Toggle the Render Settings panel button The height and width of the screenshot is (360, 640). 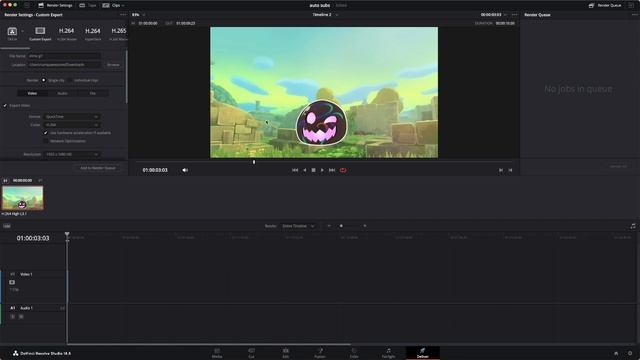55,5
